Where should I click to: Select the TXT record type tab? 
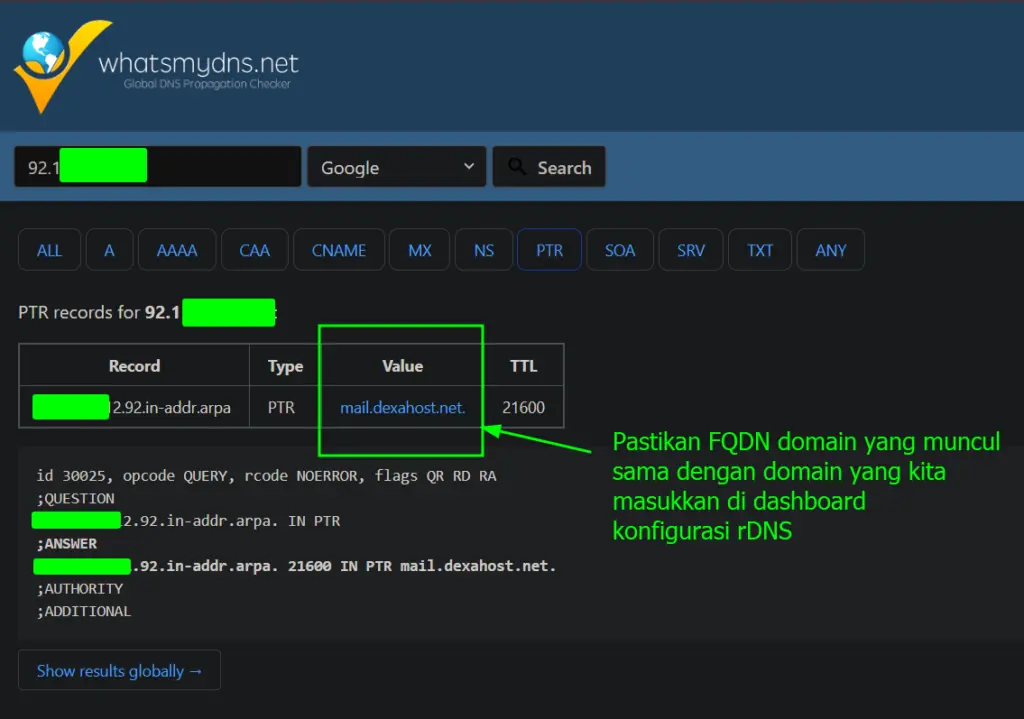point(760,249)
